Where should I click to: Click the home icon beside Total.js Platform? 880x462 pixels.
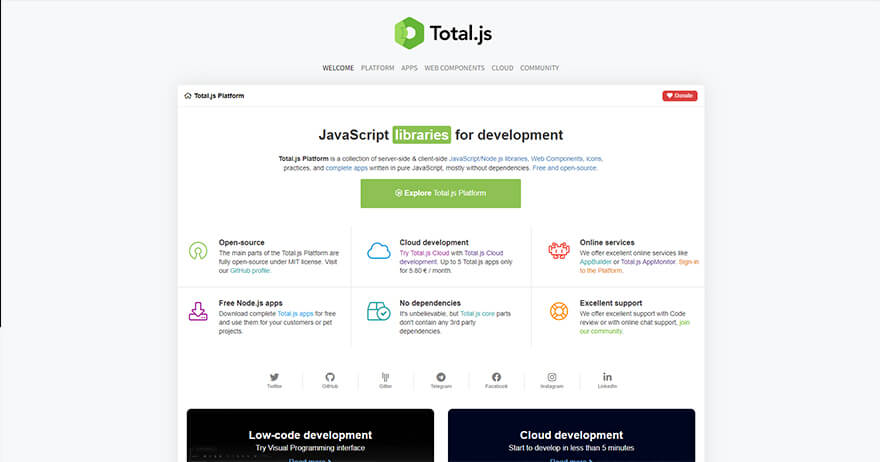pyautogui.click(x=188, y=96)
